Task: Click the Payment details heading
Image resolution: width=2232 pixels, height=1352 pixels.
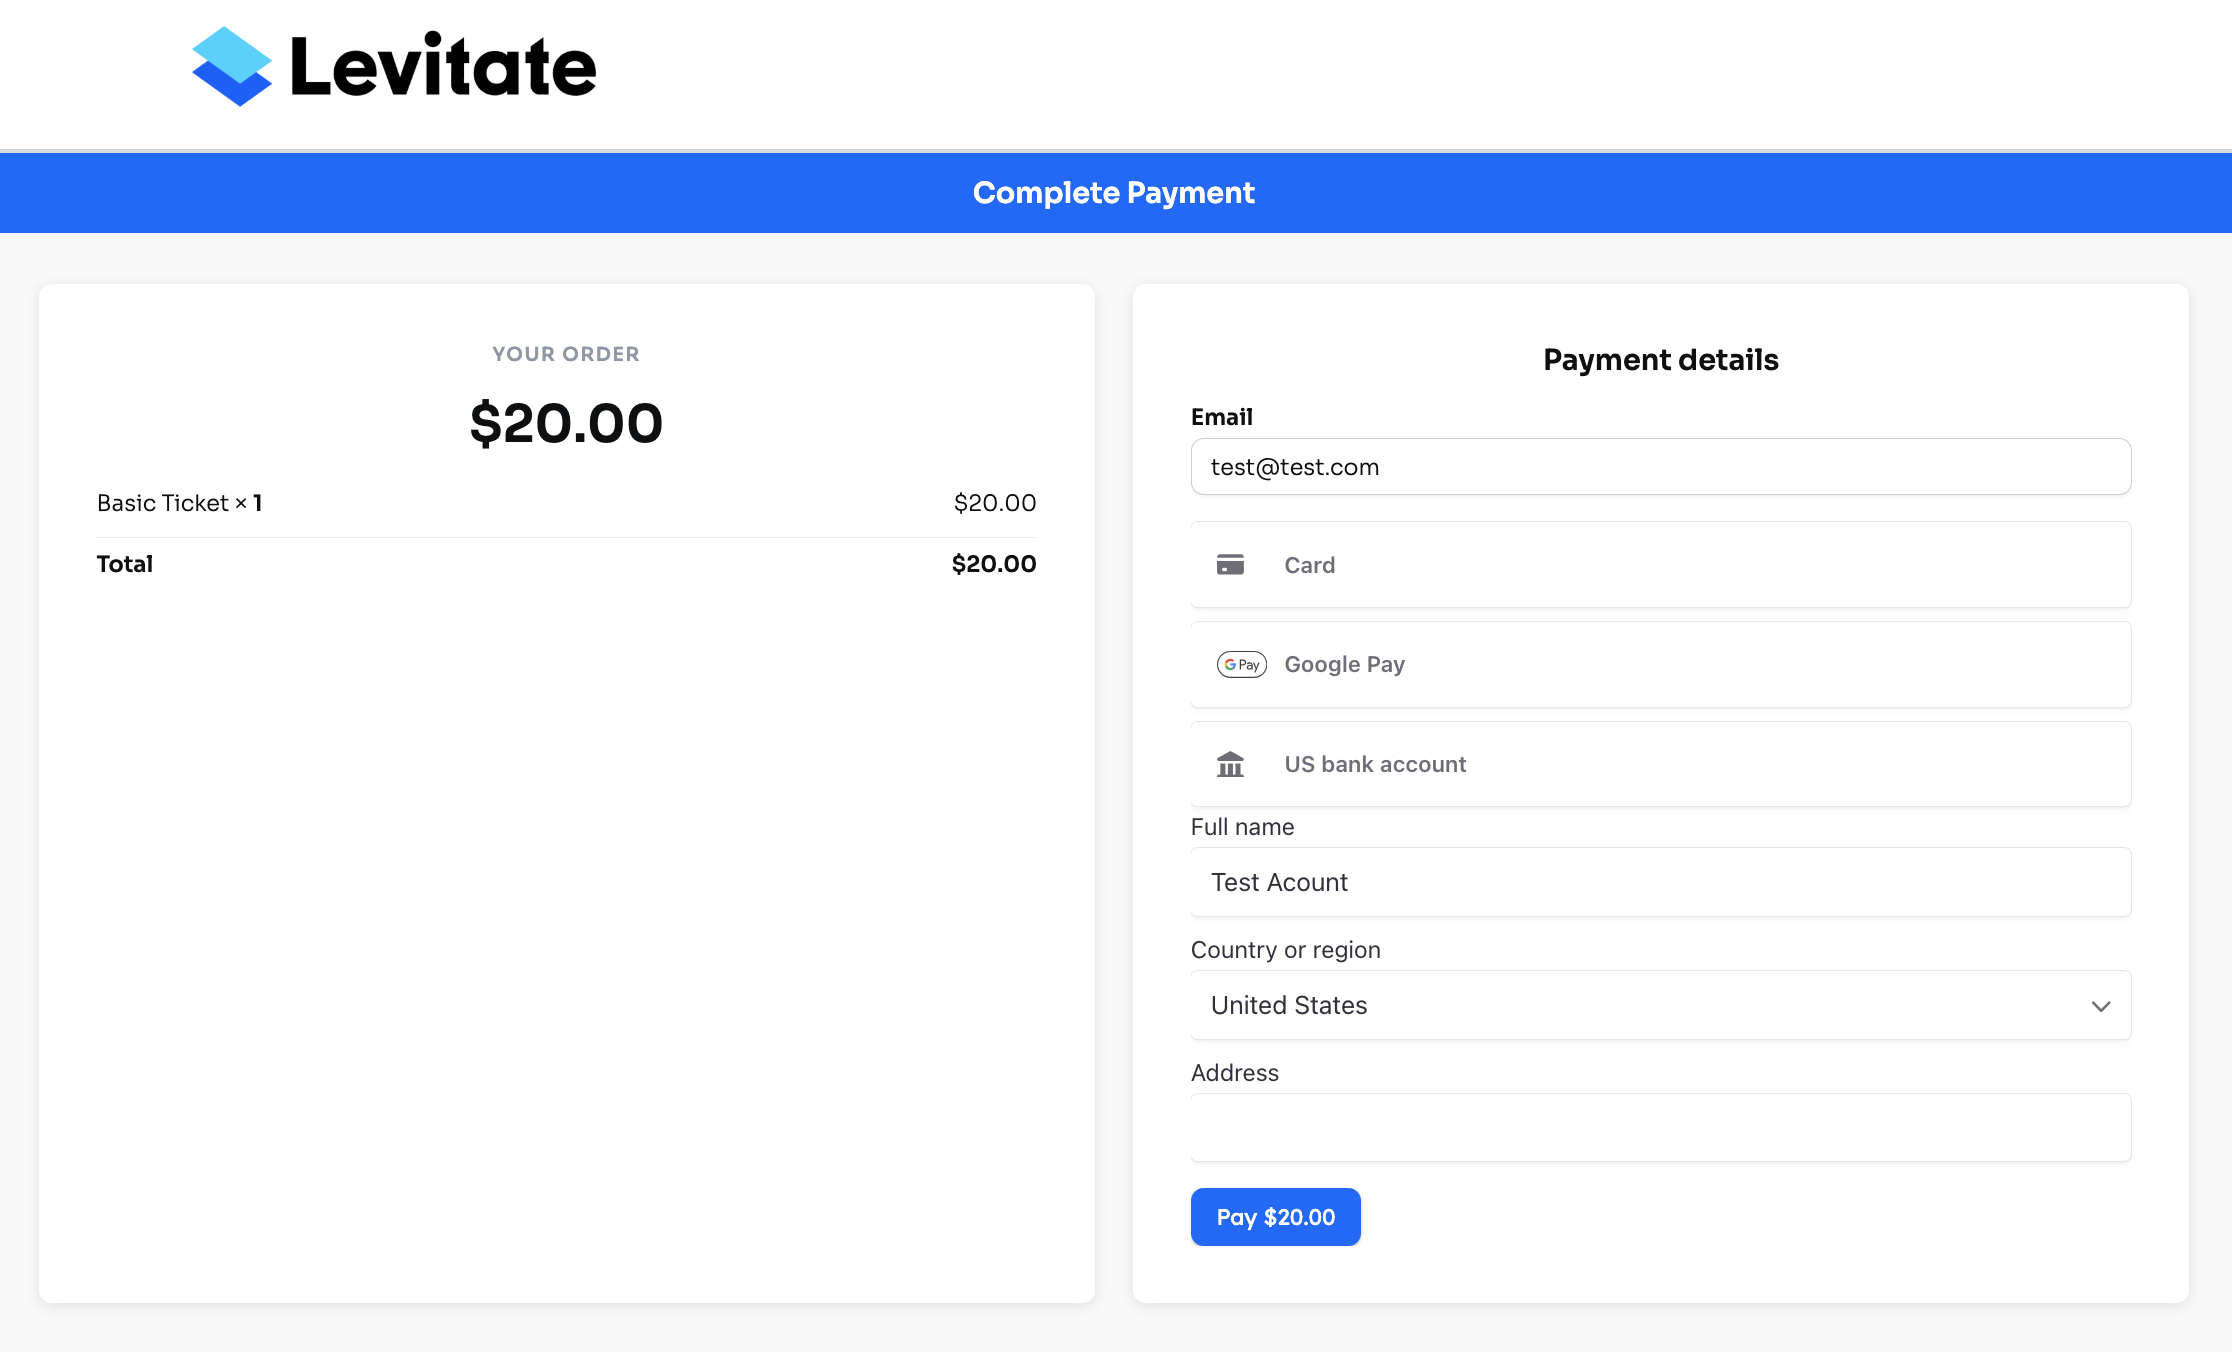Action: pyautogui.click(x=1660, y=360)
